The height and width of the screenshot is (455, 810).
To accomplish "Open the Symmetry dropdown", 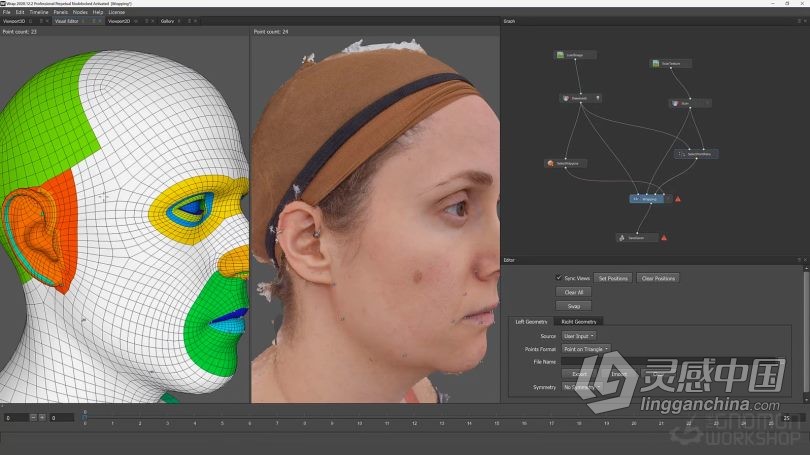I will [x=582, y=387].
